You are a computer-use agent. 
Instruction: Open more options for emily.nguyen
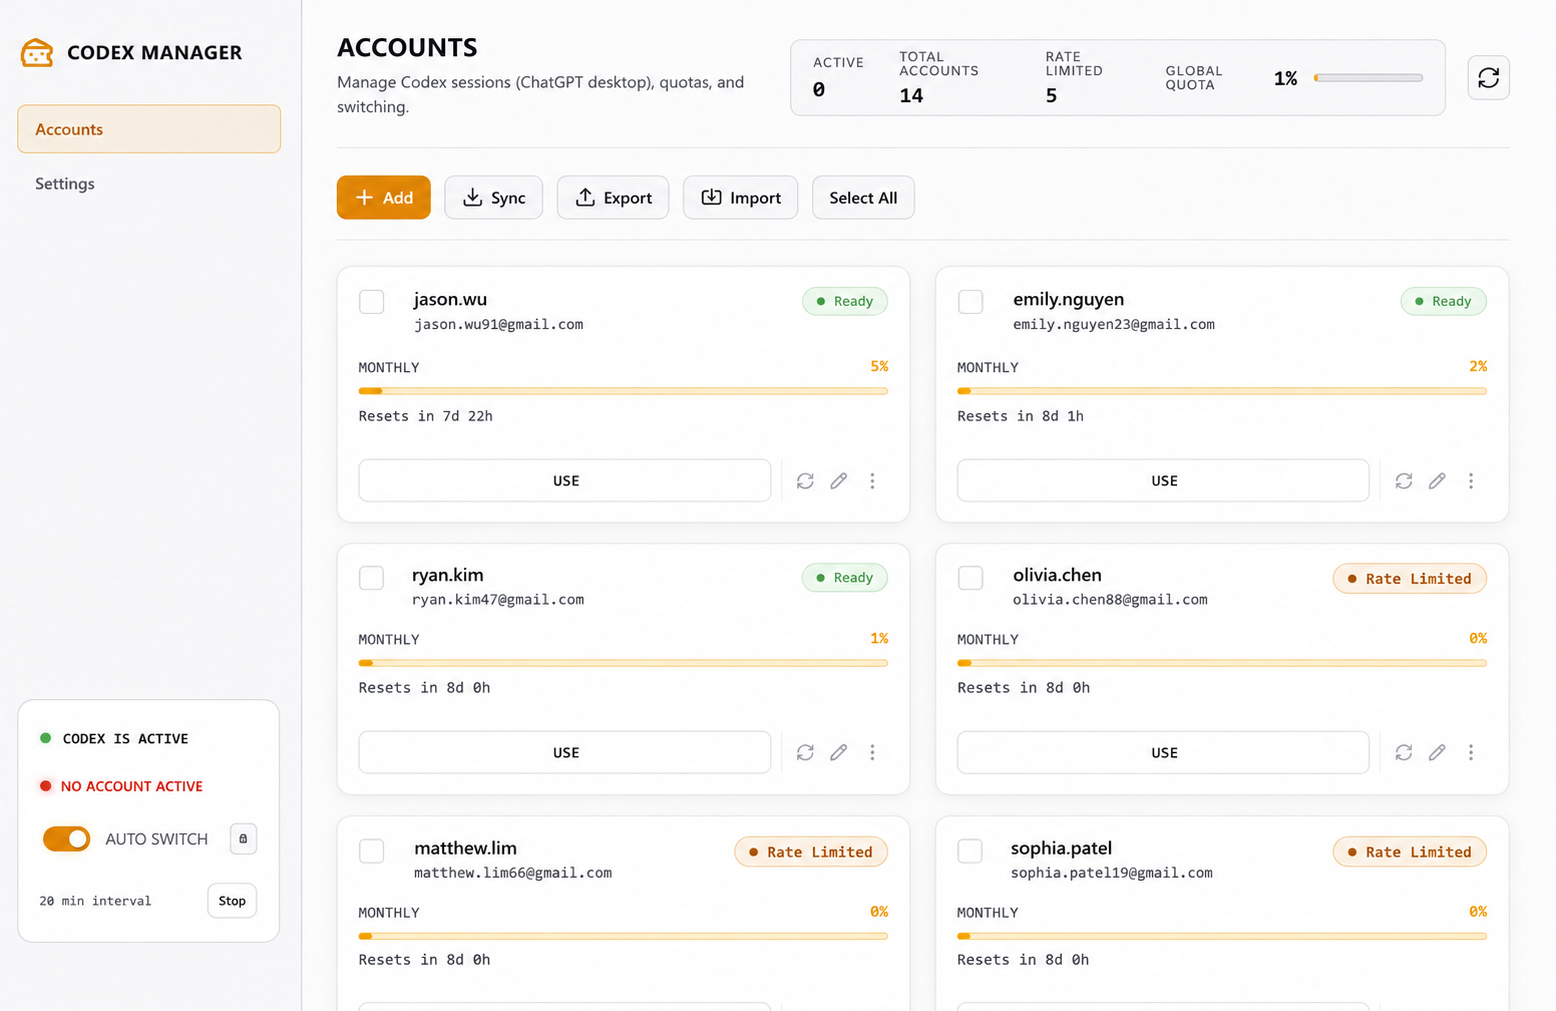(1471, 481)
